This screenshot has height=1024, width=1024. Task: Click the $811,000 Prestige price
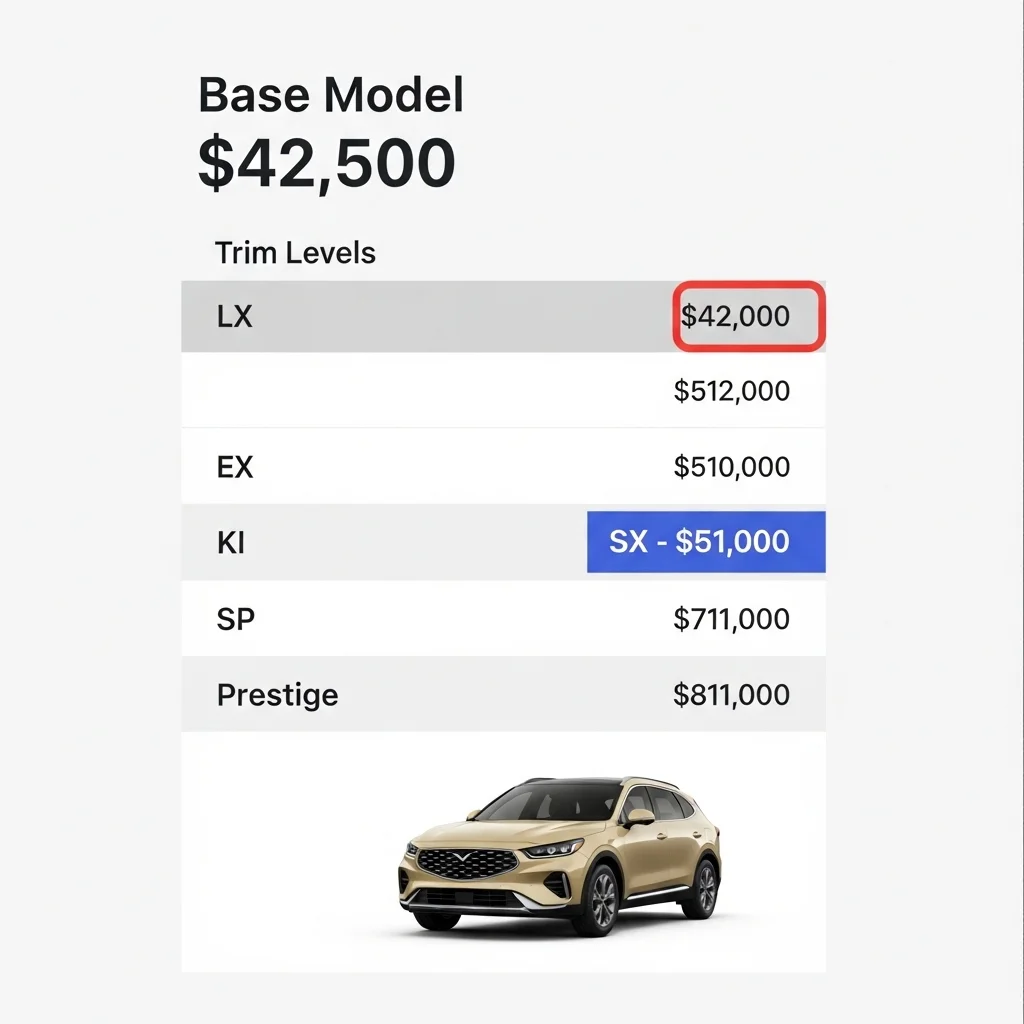(731, 695)
